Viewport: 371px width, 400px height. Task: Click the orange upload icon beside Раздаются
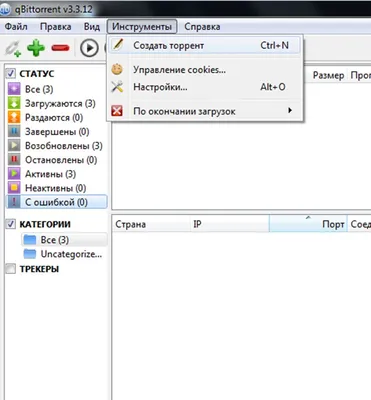point(14,117)
